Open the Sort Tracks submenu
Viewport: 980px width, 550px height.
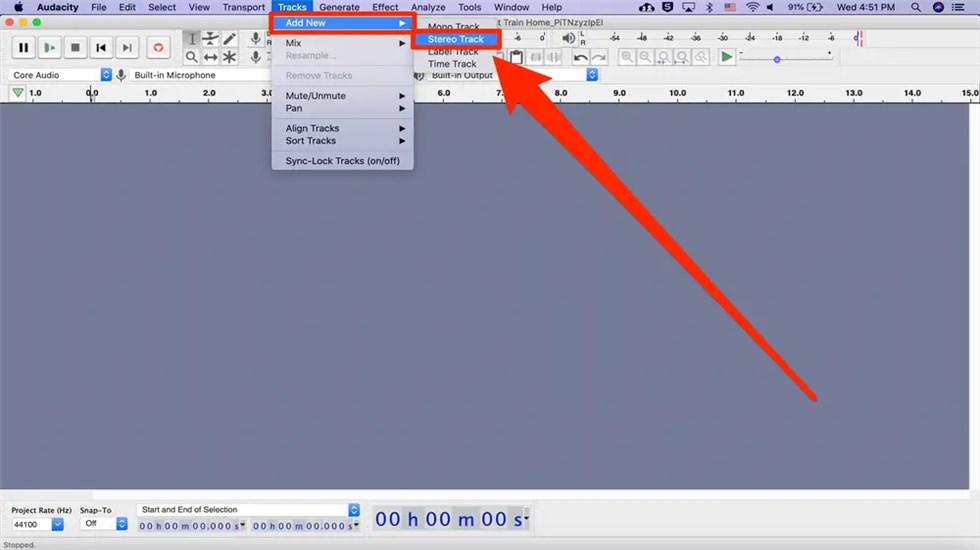(x=342, y=141)
